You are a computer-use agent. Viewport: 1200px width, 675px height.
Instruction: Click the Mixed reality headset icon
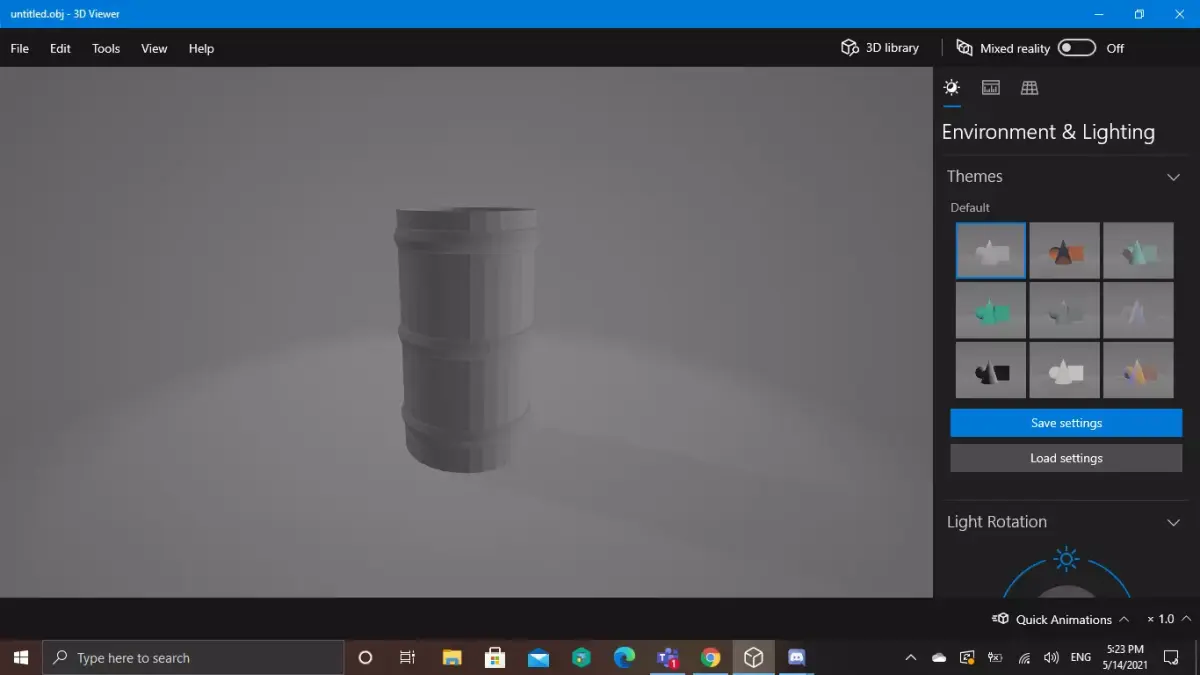pyautogui.click(x=964, y=47)
